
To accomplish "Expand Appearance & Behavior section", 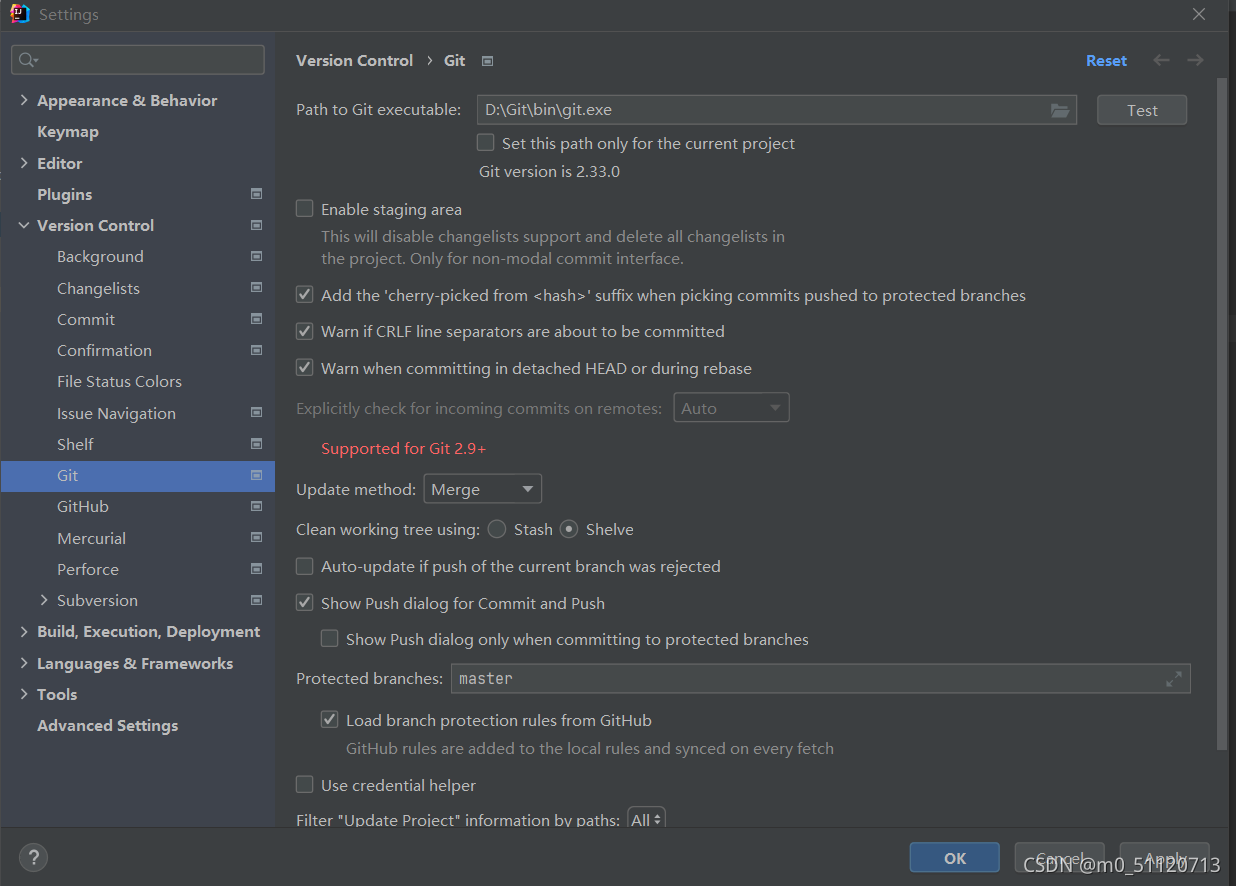I will pos(24,100).
